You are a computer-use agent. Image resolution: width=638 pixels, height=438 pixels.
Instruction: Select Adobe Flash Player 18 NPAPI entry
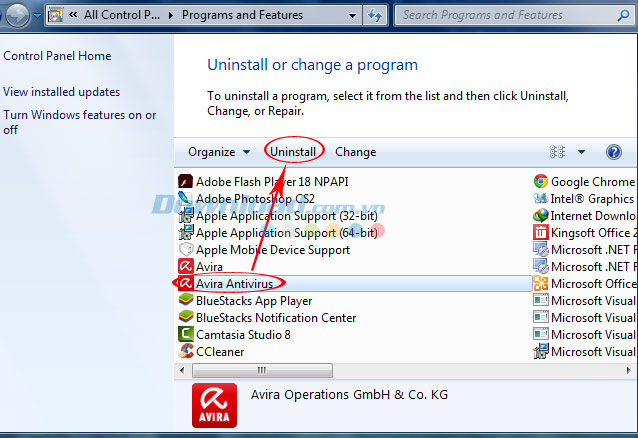pos(272,182)
